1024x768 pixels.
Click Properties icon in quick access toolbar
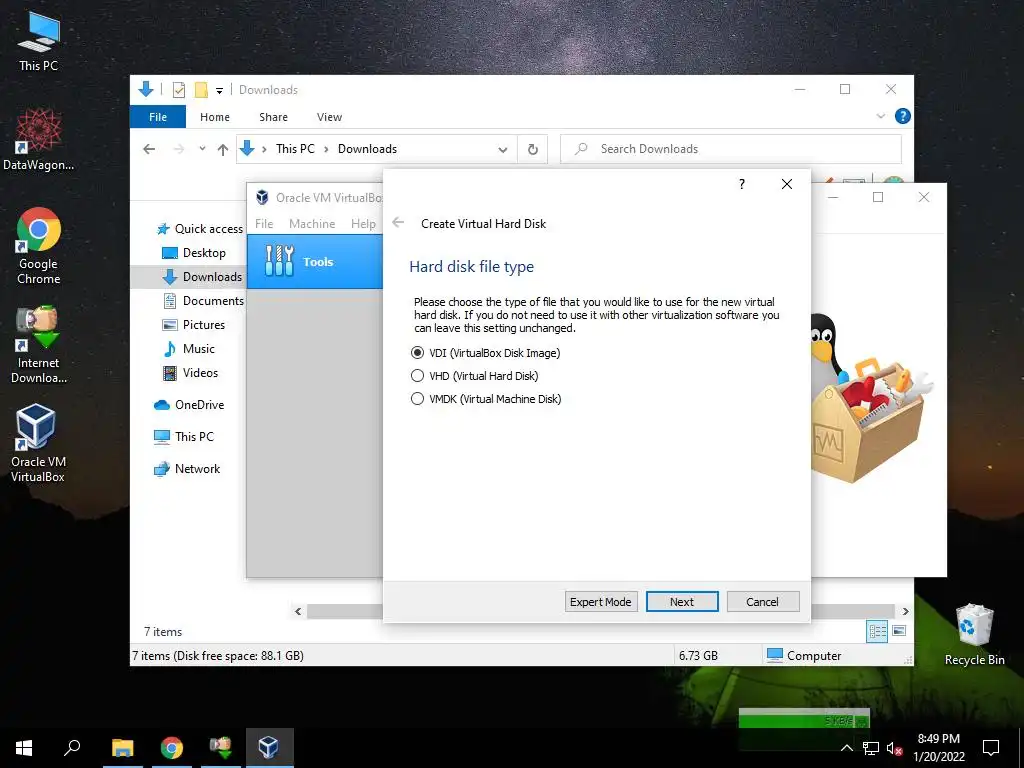178,90
